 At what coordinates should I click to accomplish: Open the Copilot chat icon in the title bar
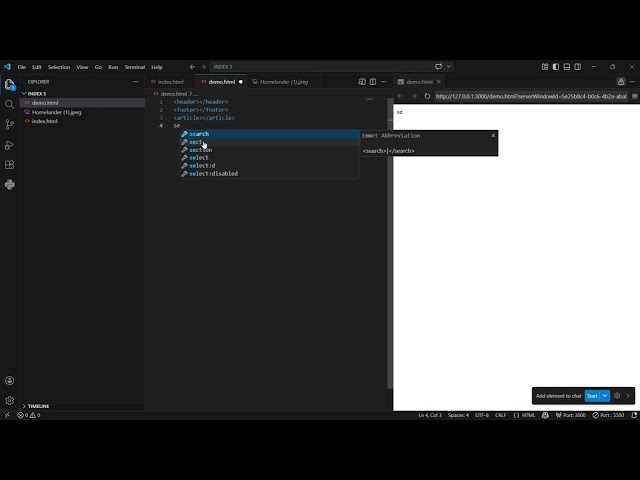(438, 67)
